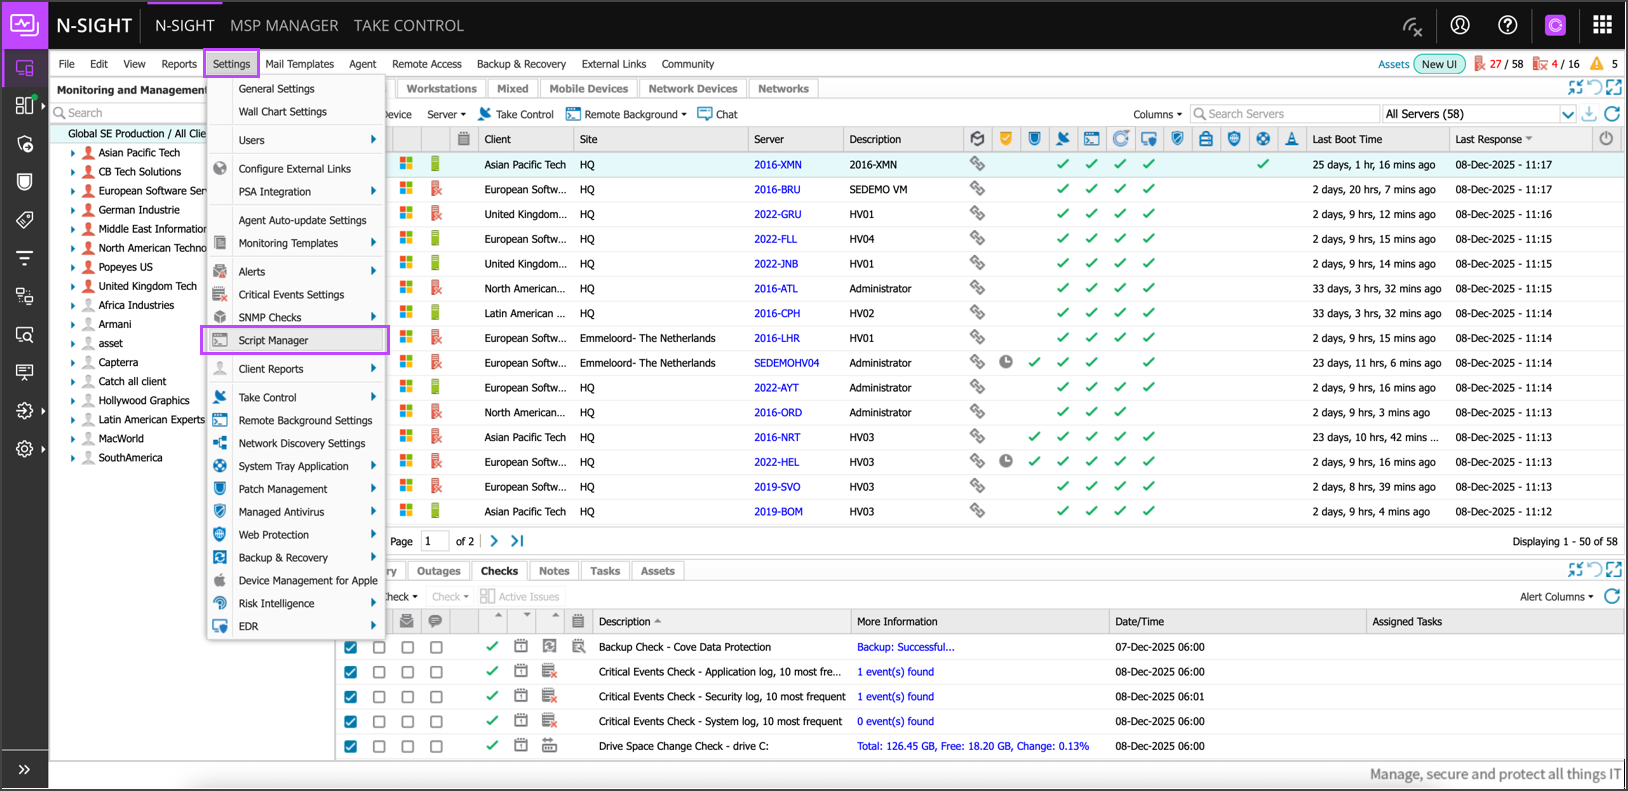The height and width of the screenshot is (791, 1628).
Task: Open the user account profile icon
Action: pos(1460,25)
